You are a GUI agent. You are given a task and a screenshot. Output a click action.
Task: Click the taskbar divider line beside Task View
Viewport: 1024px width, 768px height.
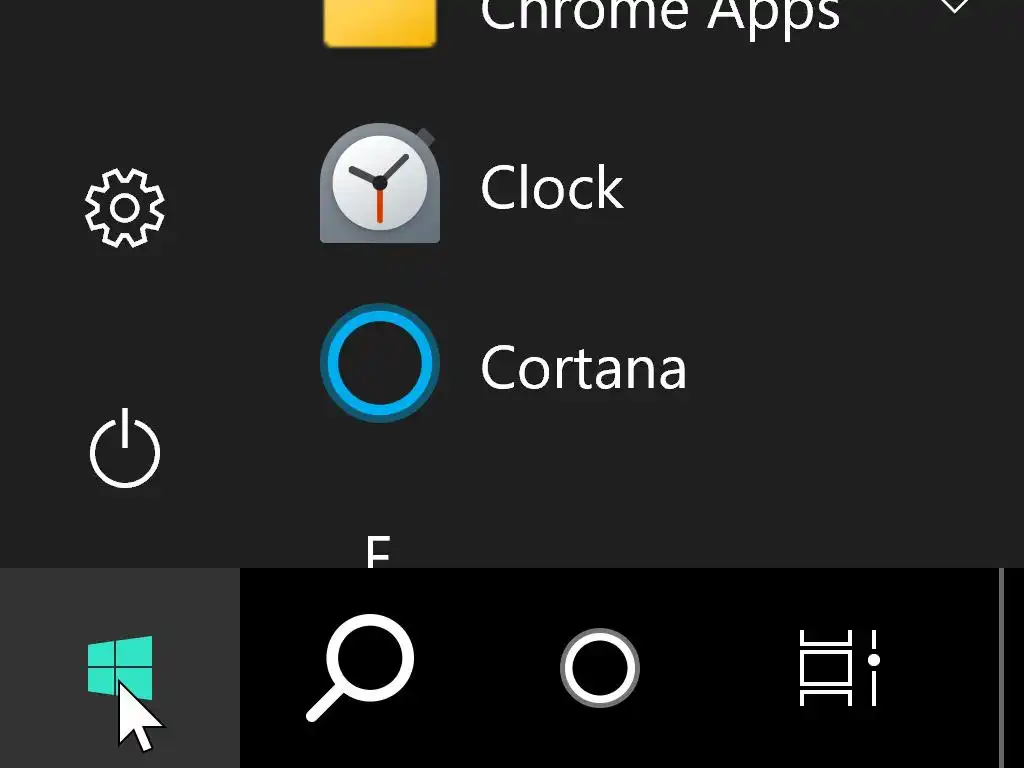tap(1000, 668)
